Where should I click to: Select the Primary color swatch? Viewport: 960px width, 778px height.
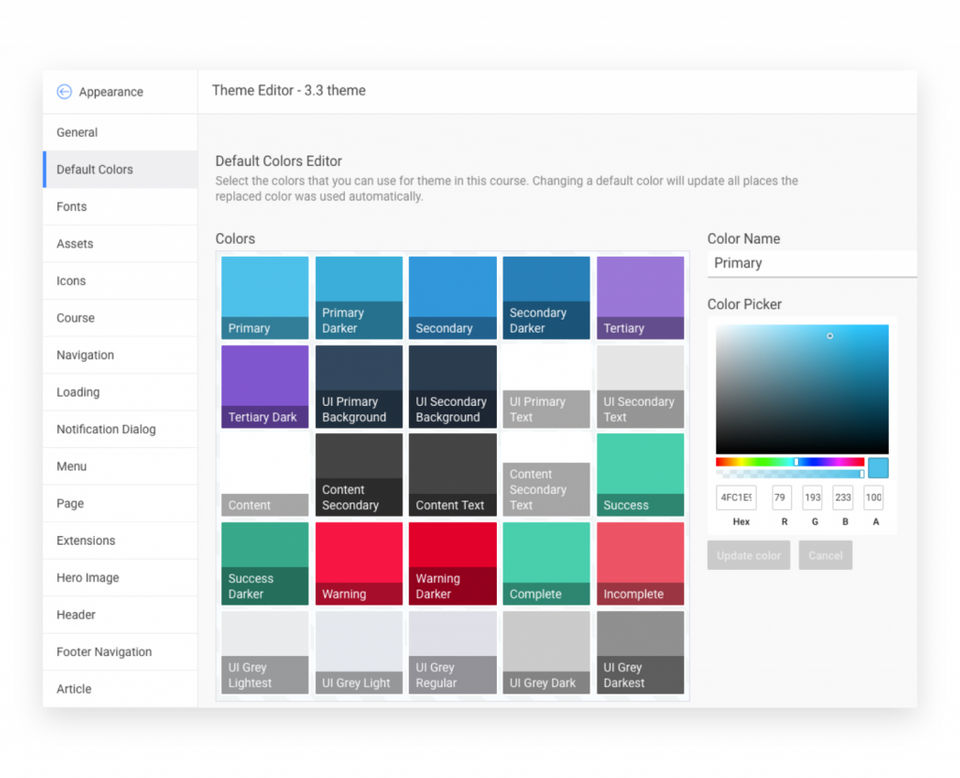pos(265,297)
